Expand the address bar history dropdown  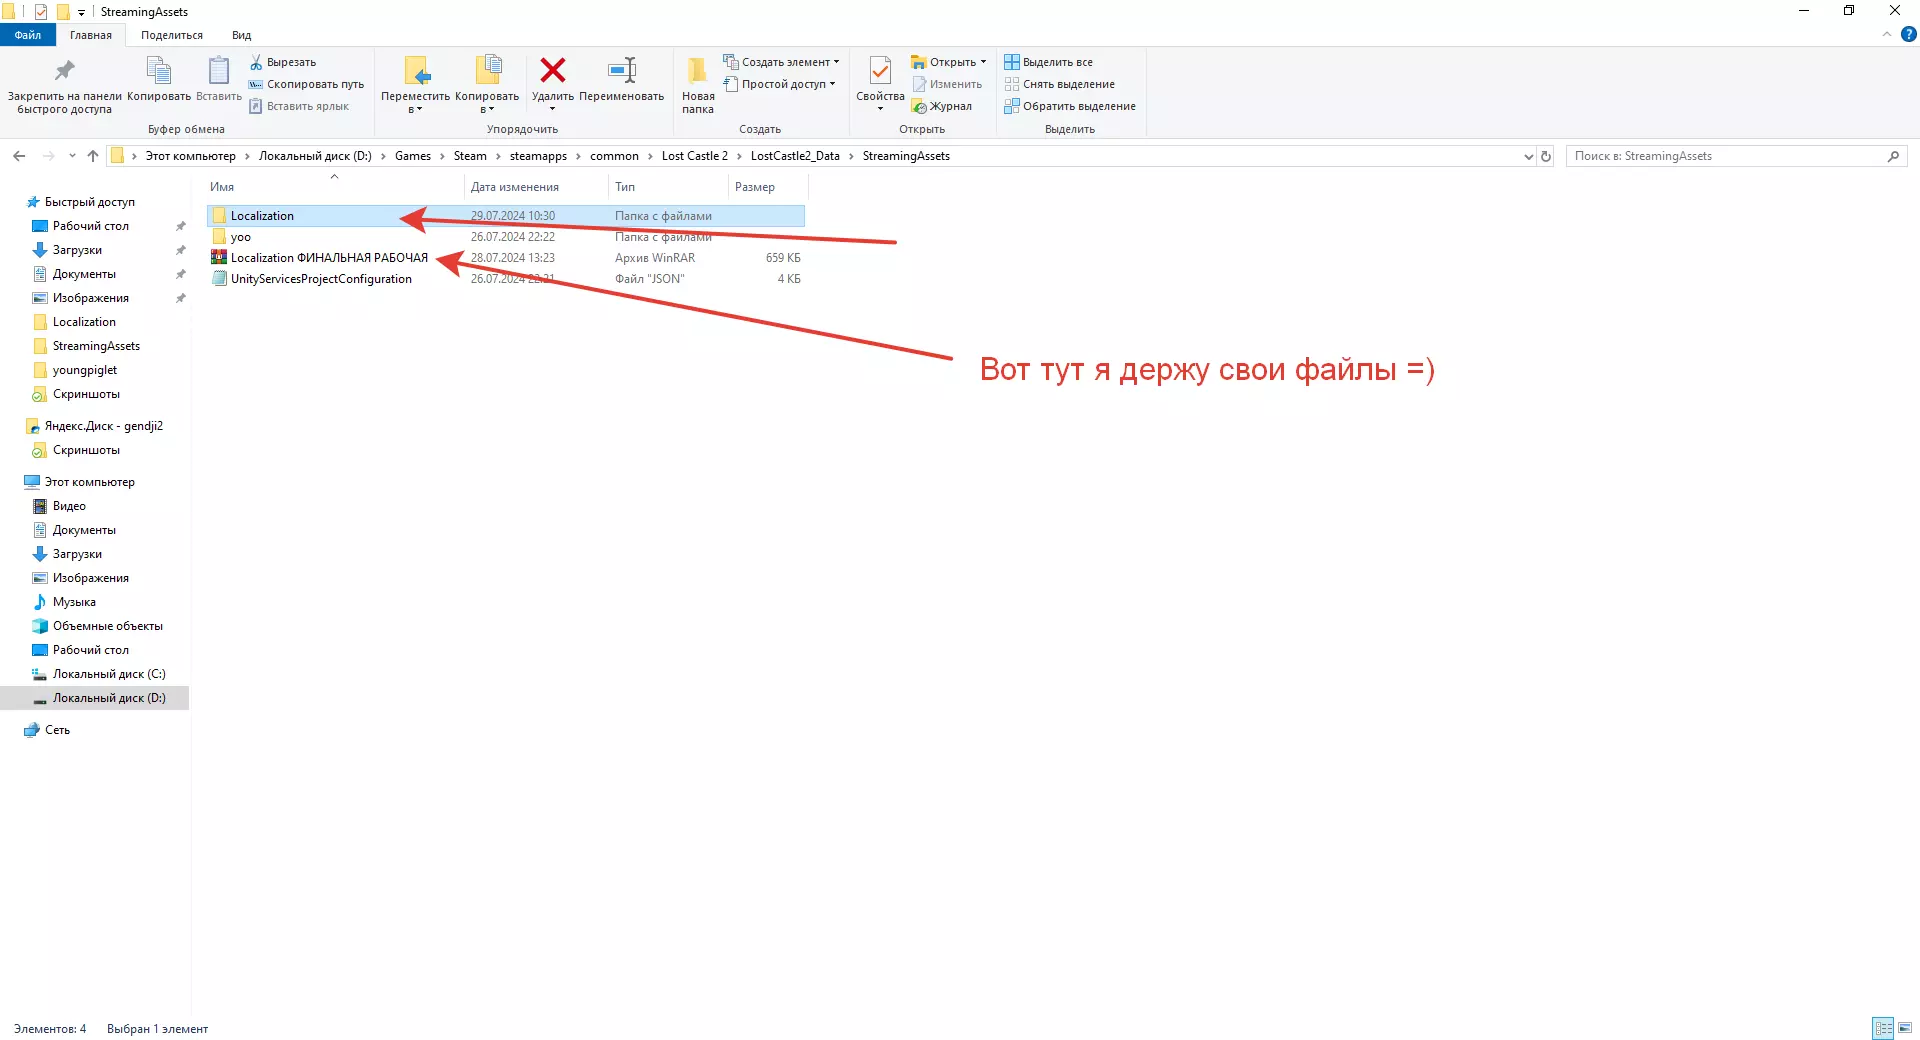pos(1528,156)
